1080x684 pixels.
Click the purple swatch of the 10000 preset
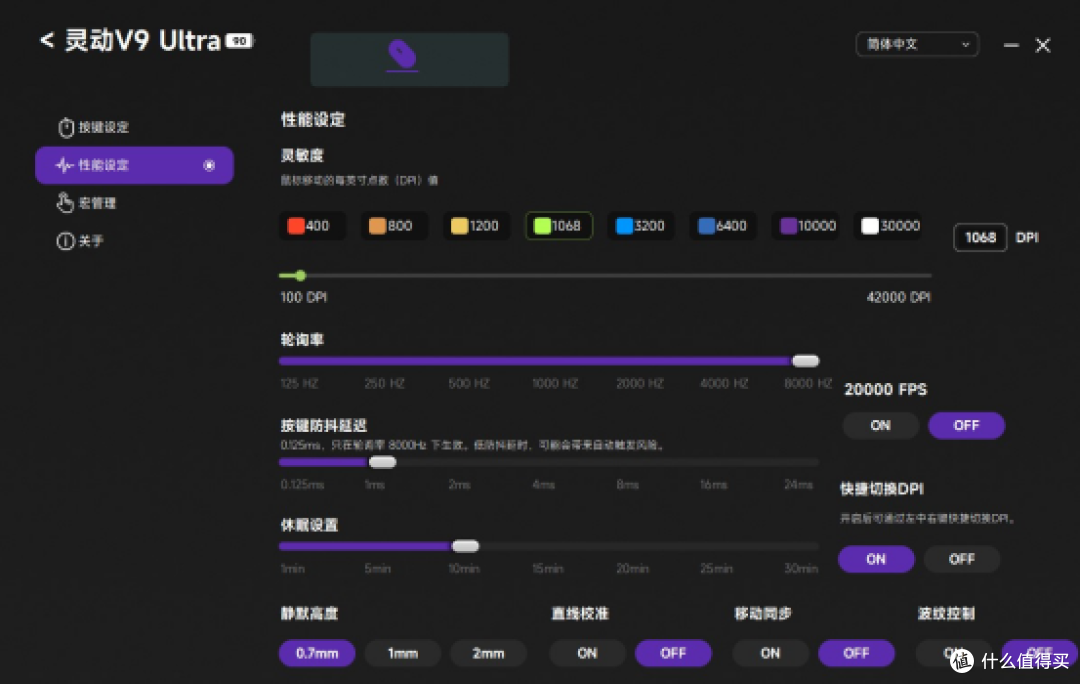coord(789,226)
